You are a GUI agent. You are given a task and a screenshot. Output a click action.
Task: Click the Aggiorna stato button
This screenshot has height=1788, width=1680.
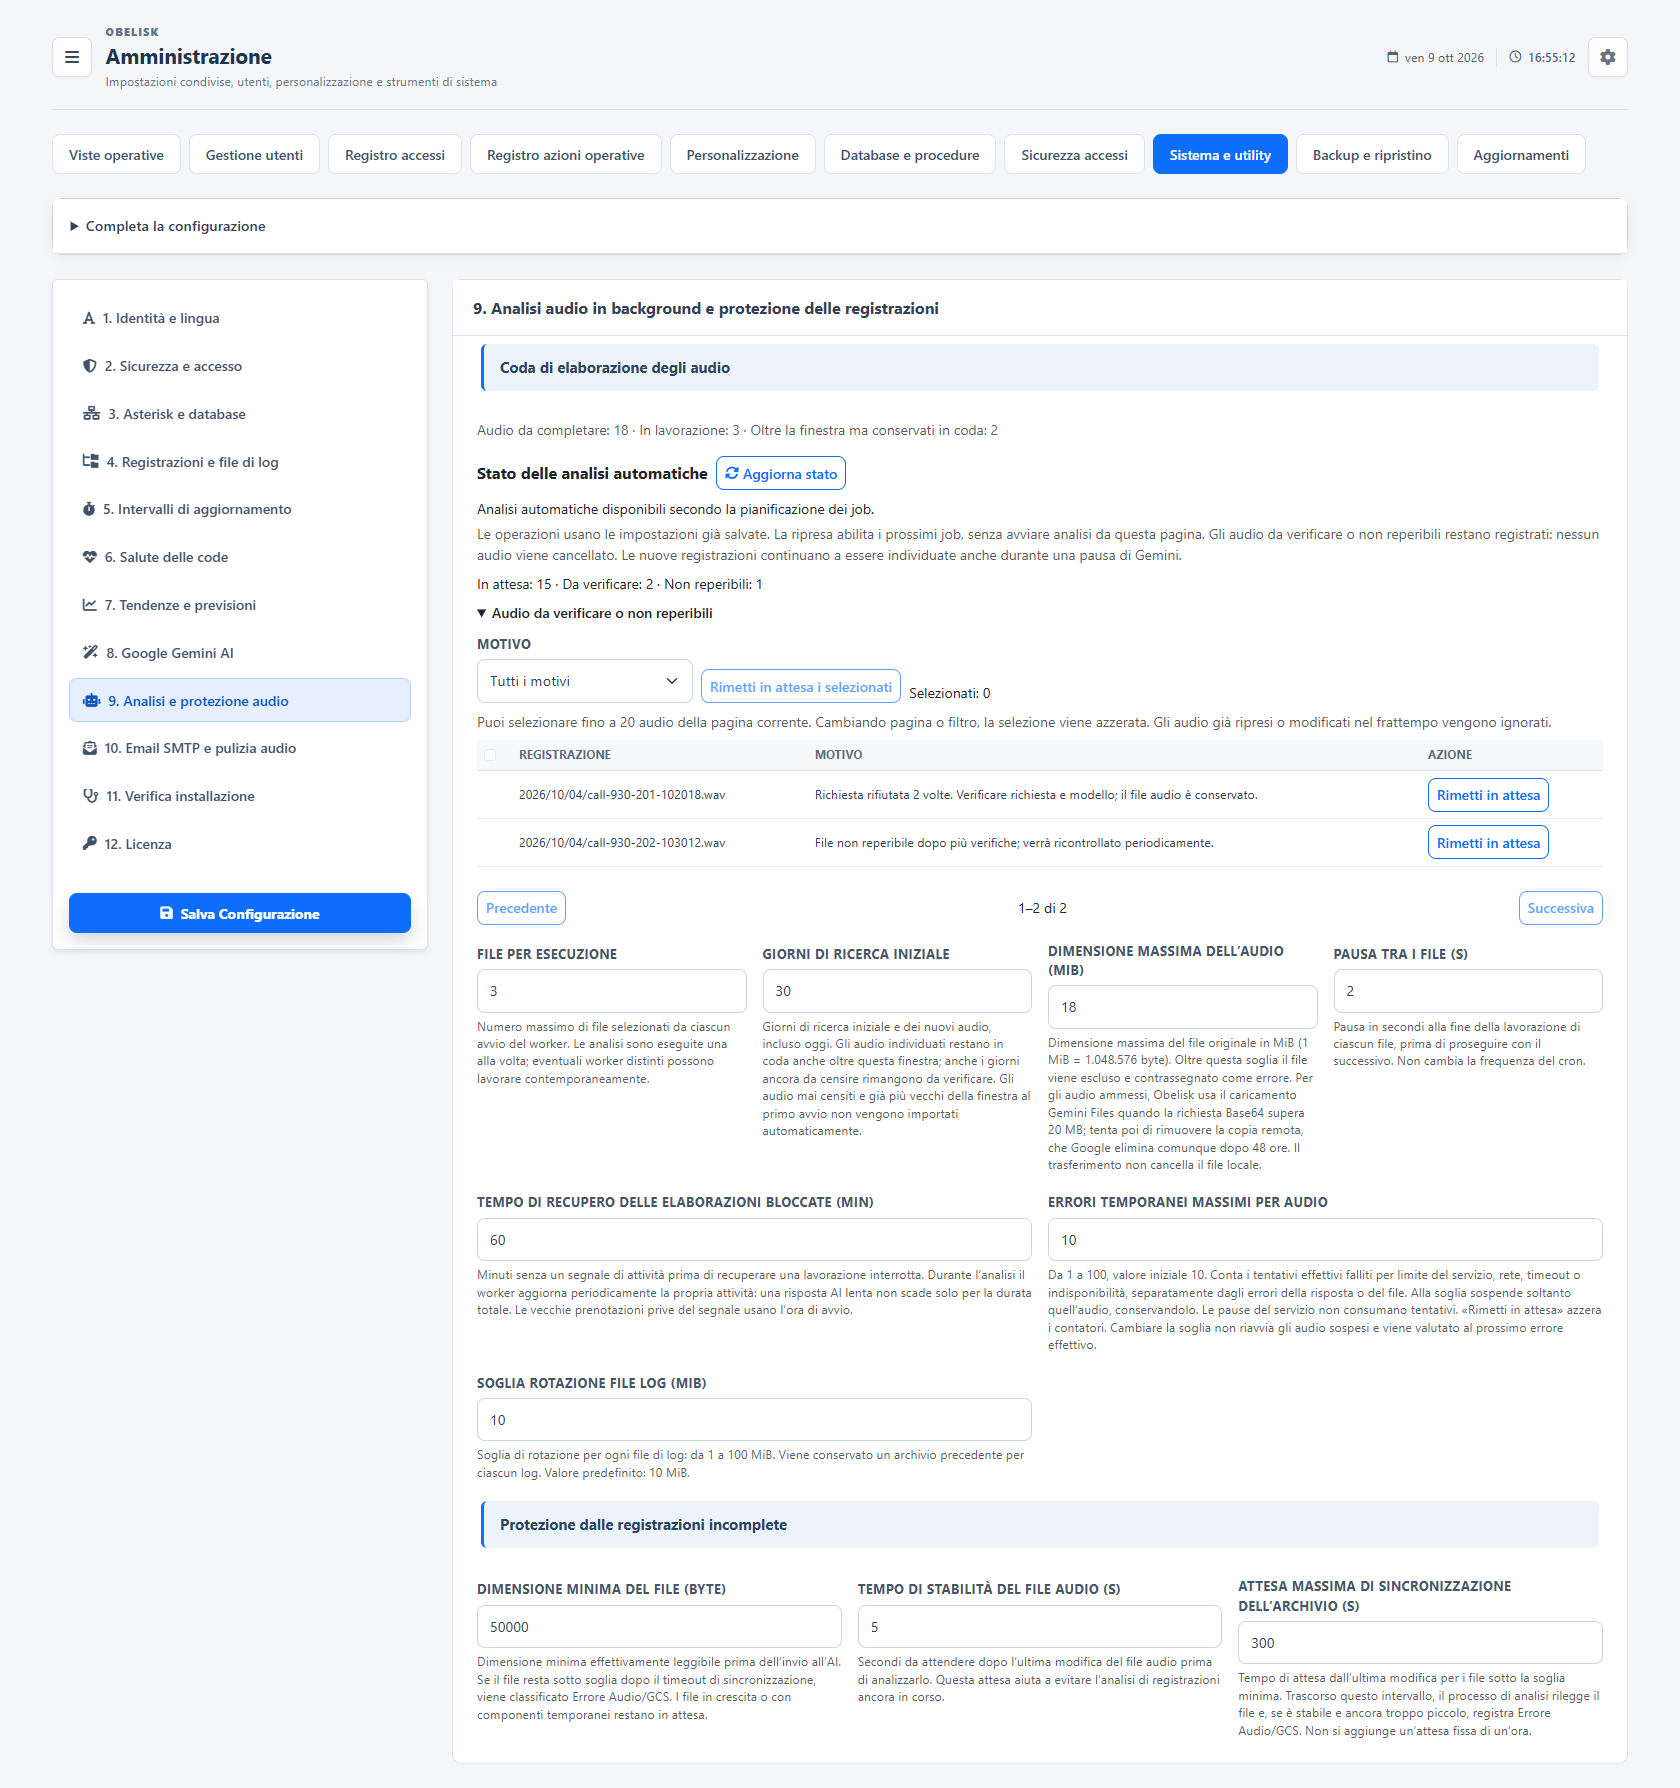point(781,474)
